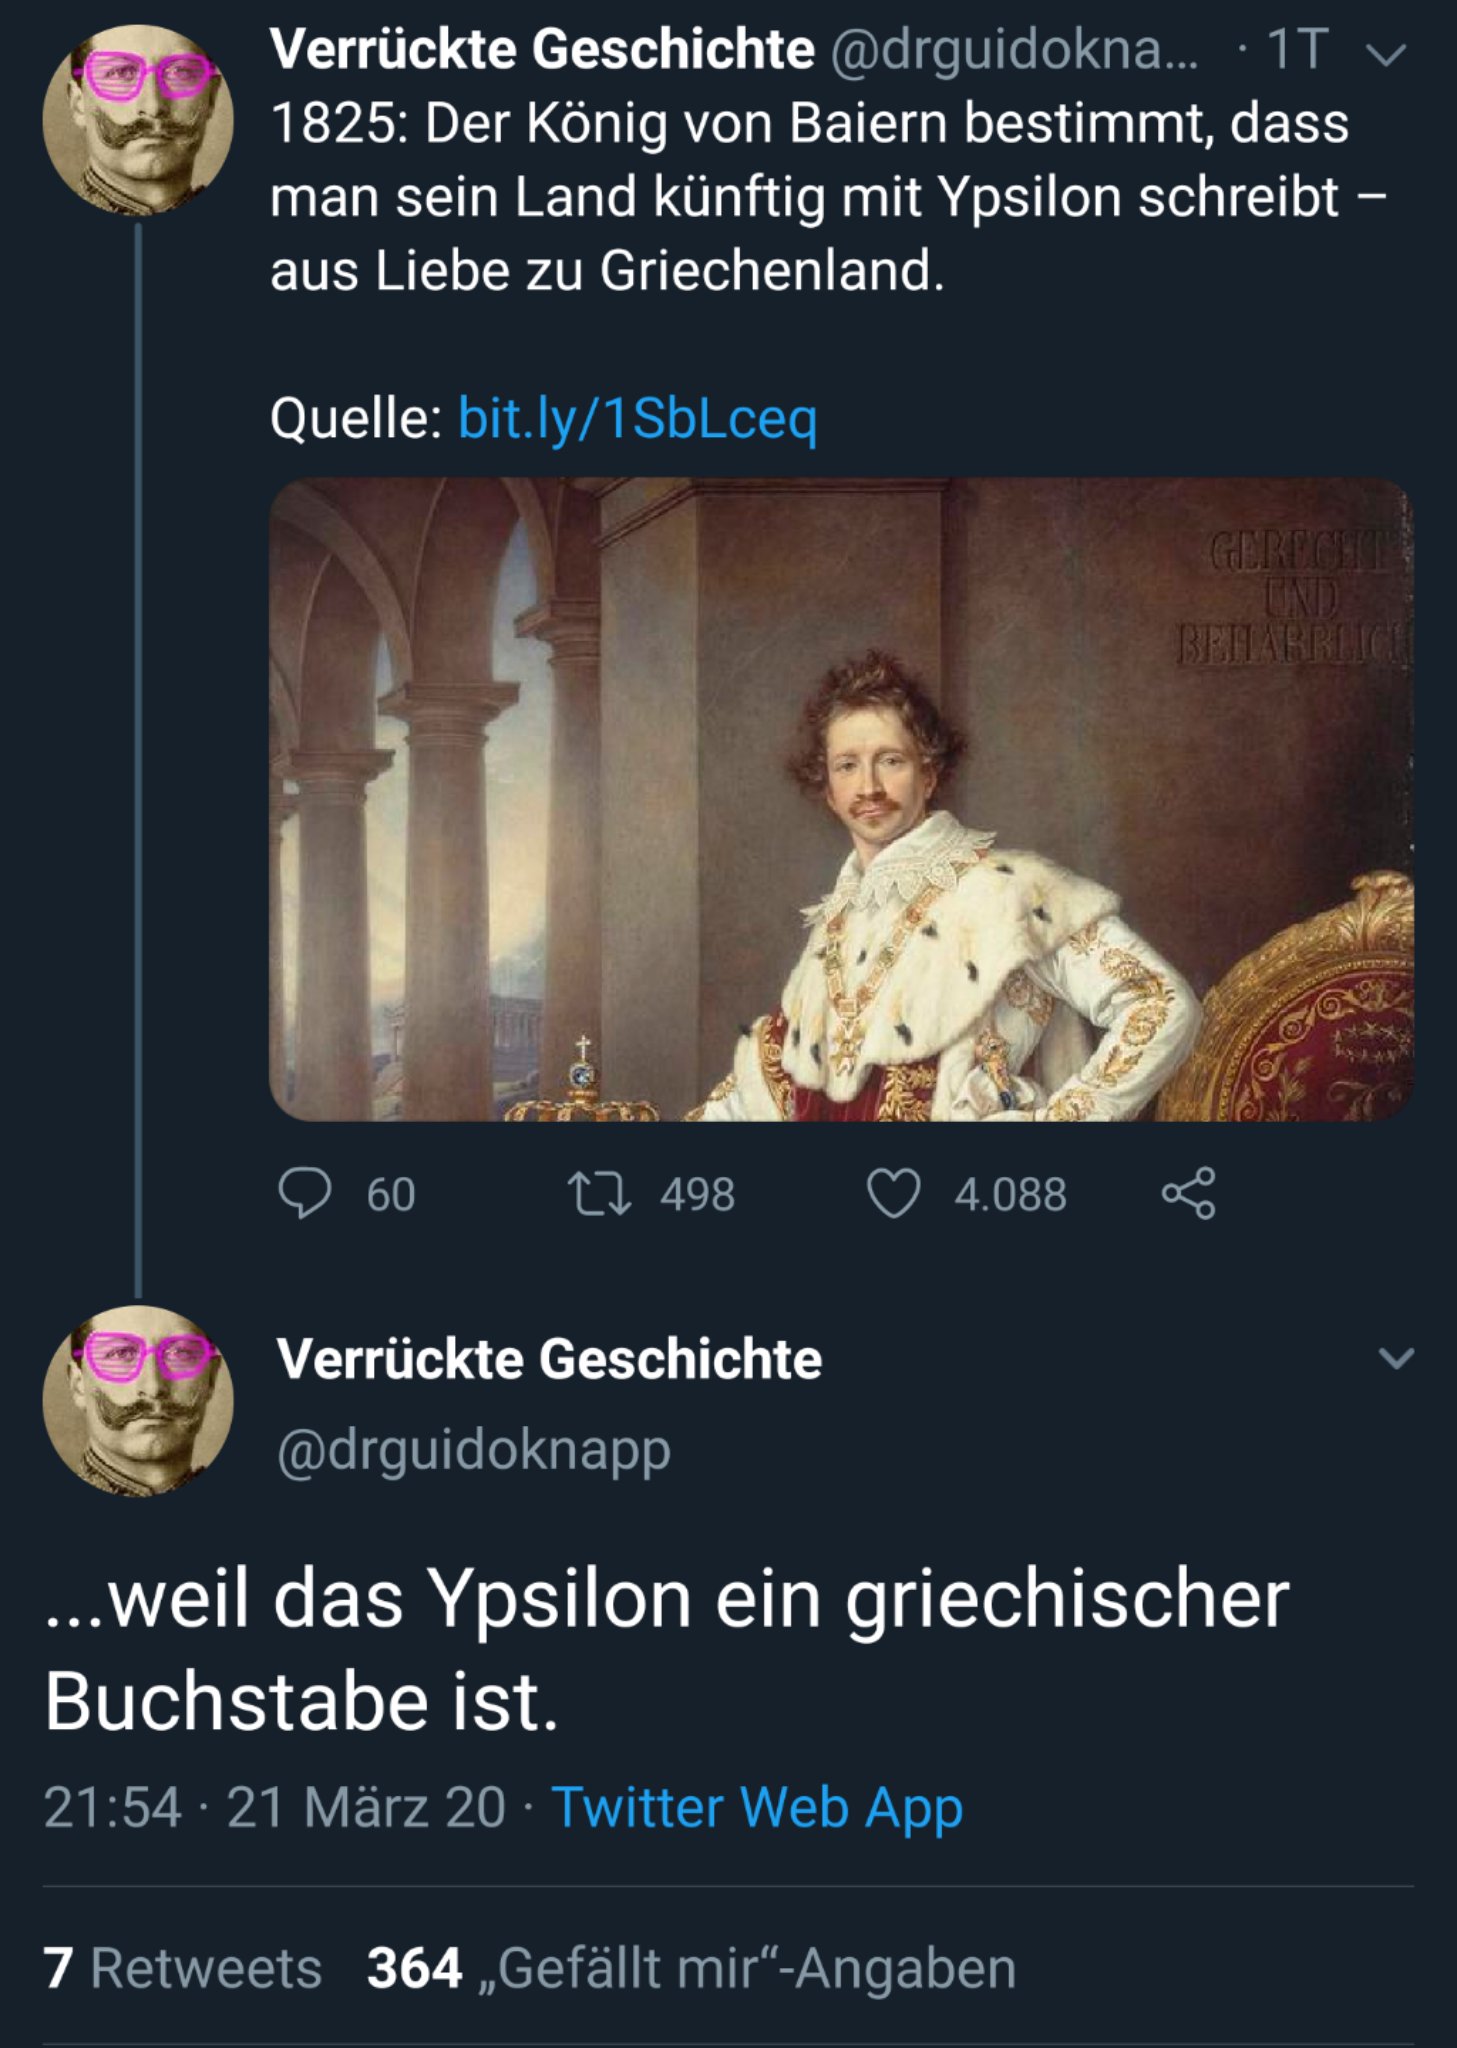Open the chevron menu on the reply tweet

pos(1396,1358)
